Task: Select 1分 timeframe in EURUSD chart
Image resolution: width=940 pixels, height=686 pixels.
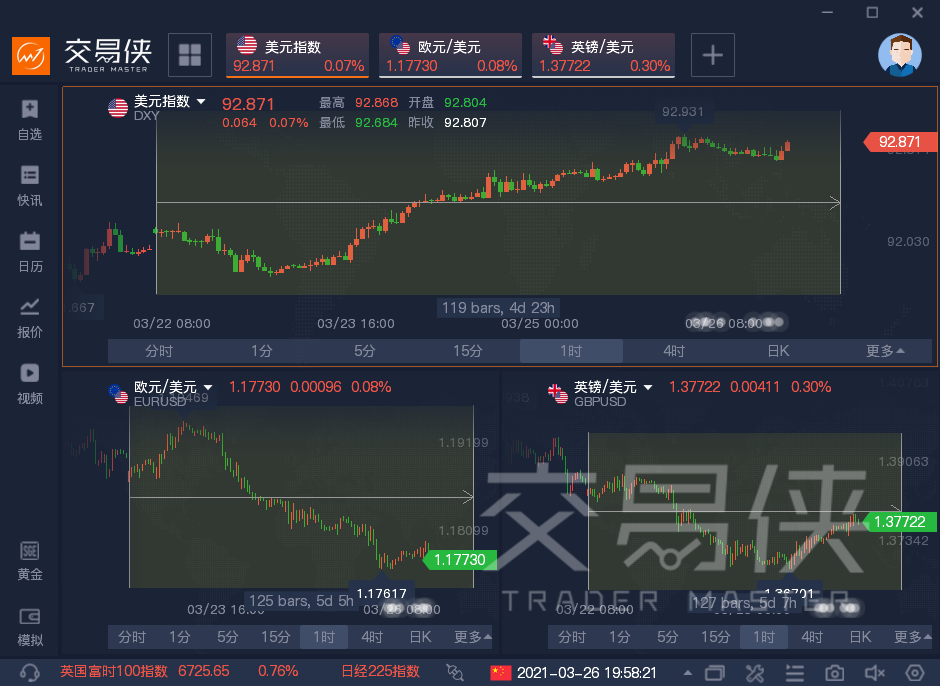Action: [180, 637]
